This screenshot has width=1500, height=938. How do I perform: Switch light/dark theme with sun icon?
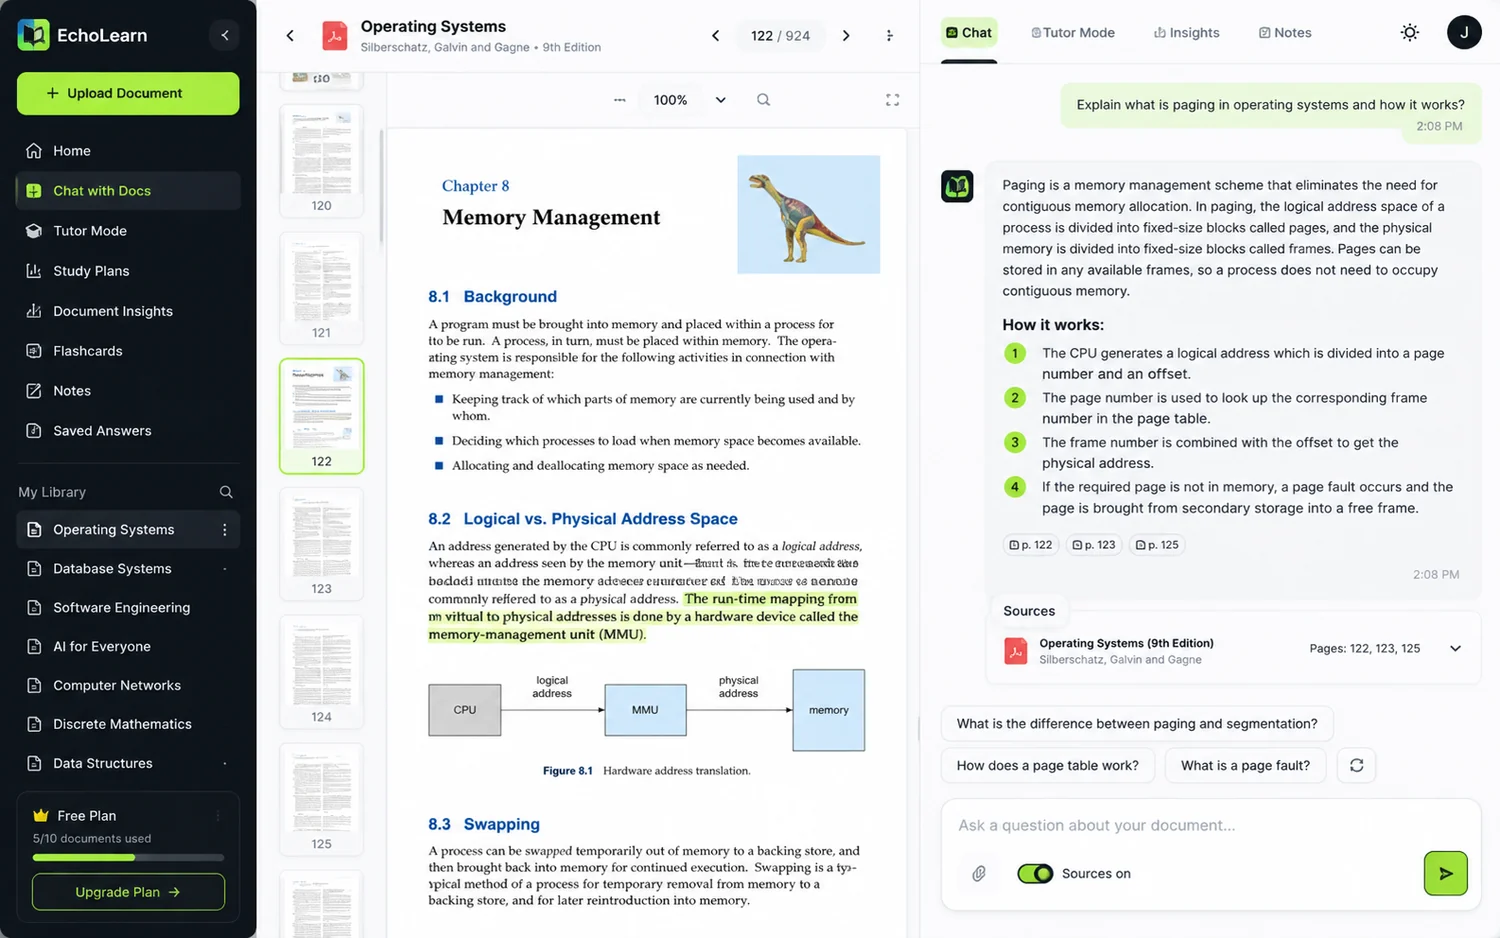click(1410, 33)
